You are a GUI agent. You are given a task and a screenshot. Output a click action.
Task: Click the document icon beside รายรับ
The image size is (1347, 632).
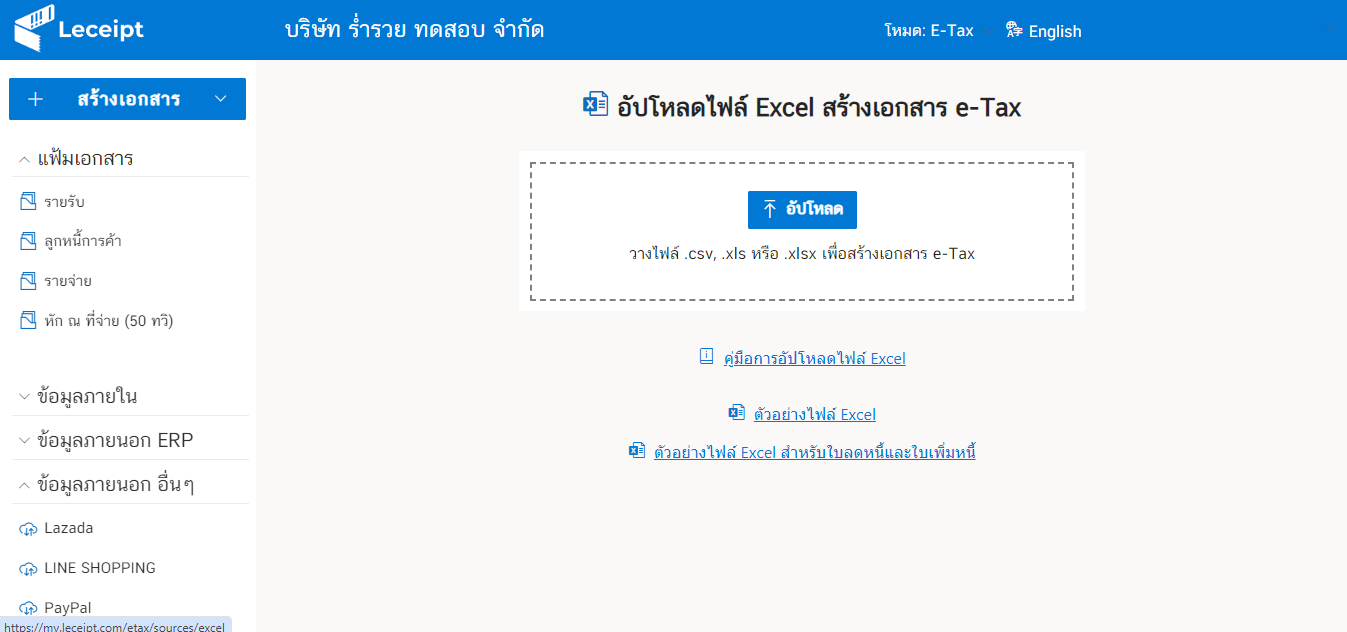27,200
